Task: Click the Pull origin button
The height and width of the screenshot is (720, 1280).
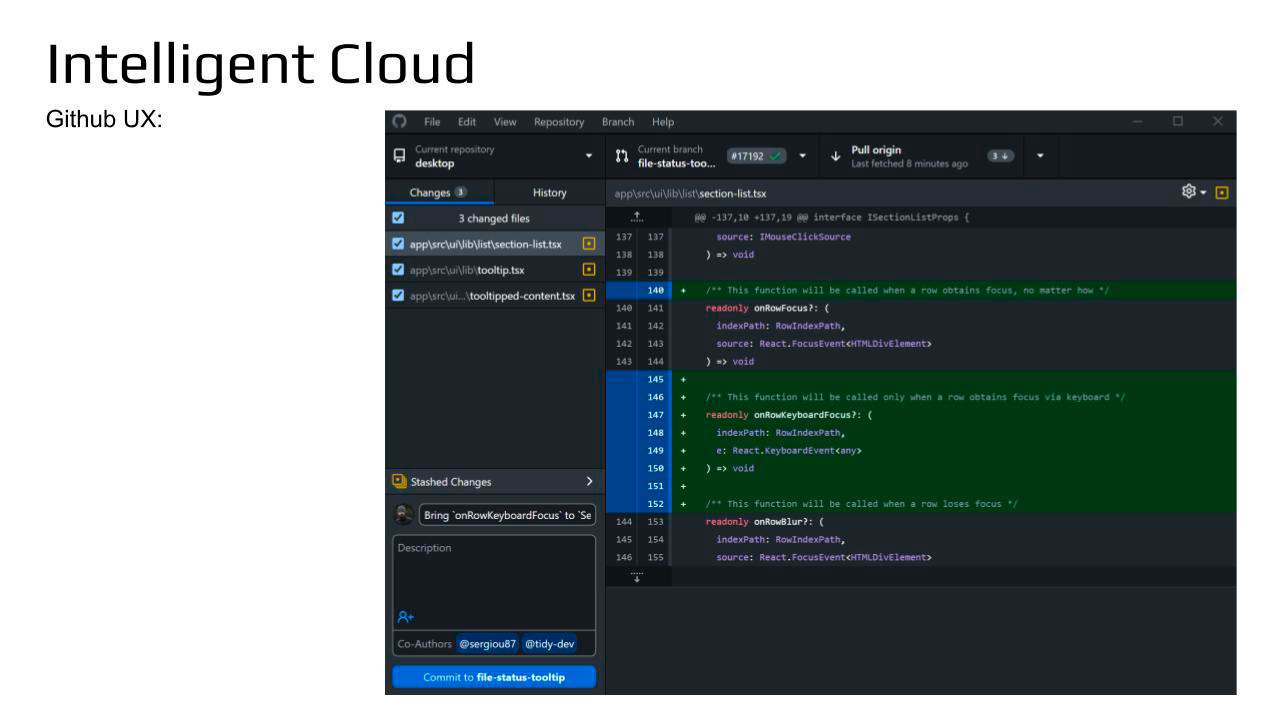Action: click(x=908, y=156)
